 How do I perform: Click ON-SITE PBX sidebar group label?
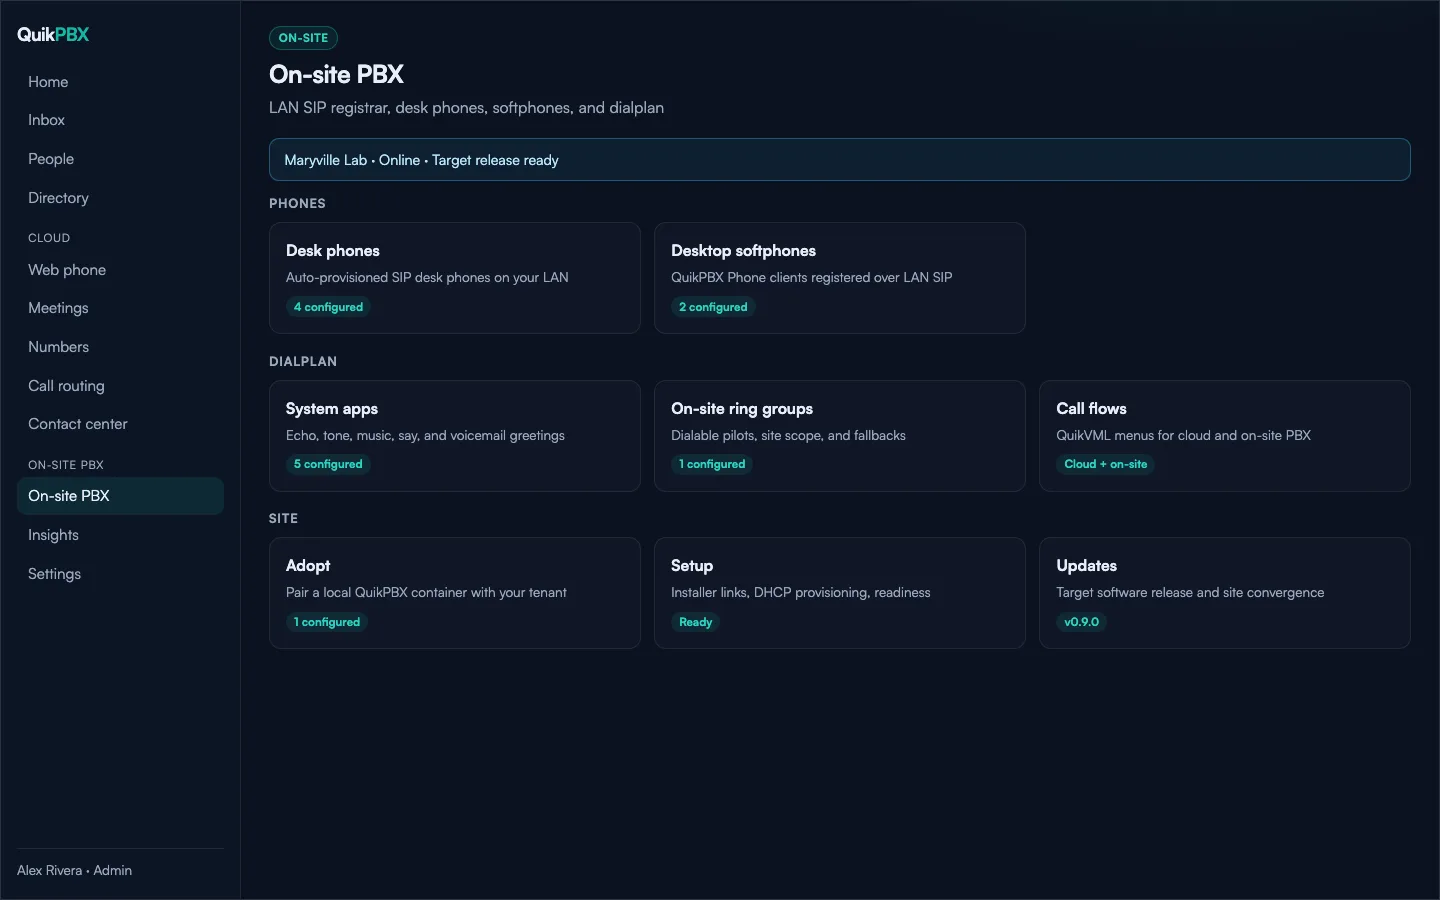pyautogui.click(x=66, y=465)
